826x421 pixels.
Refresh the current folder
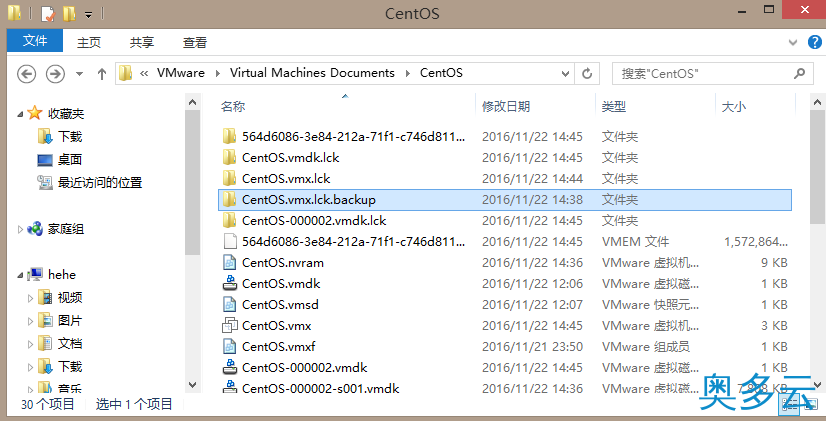click(x=587, y=74)
